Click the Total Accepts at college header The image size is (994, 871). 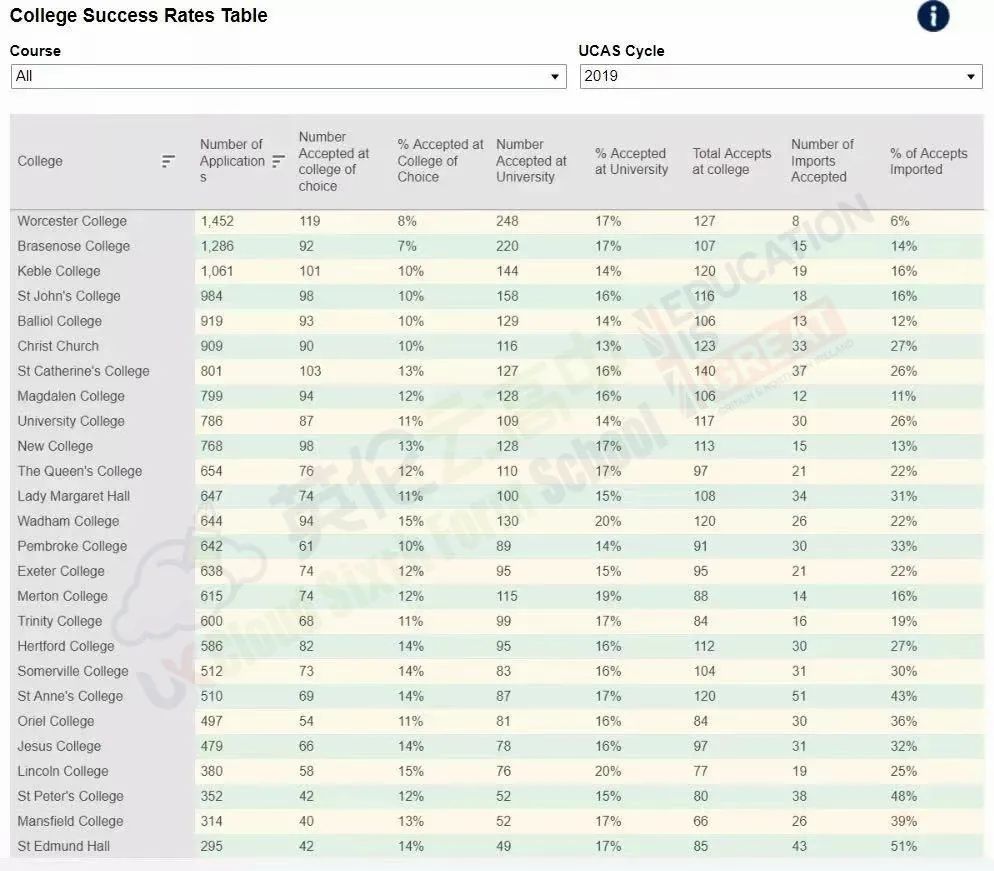732,161
